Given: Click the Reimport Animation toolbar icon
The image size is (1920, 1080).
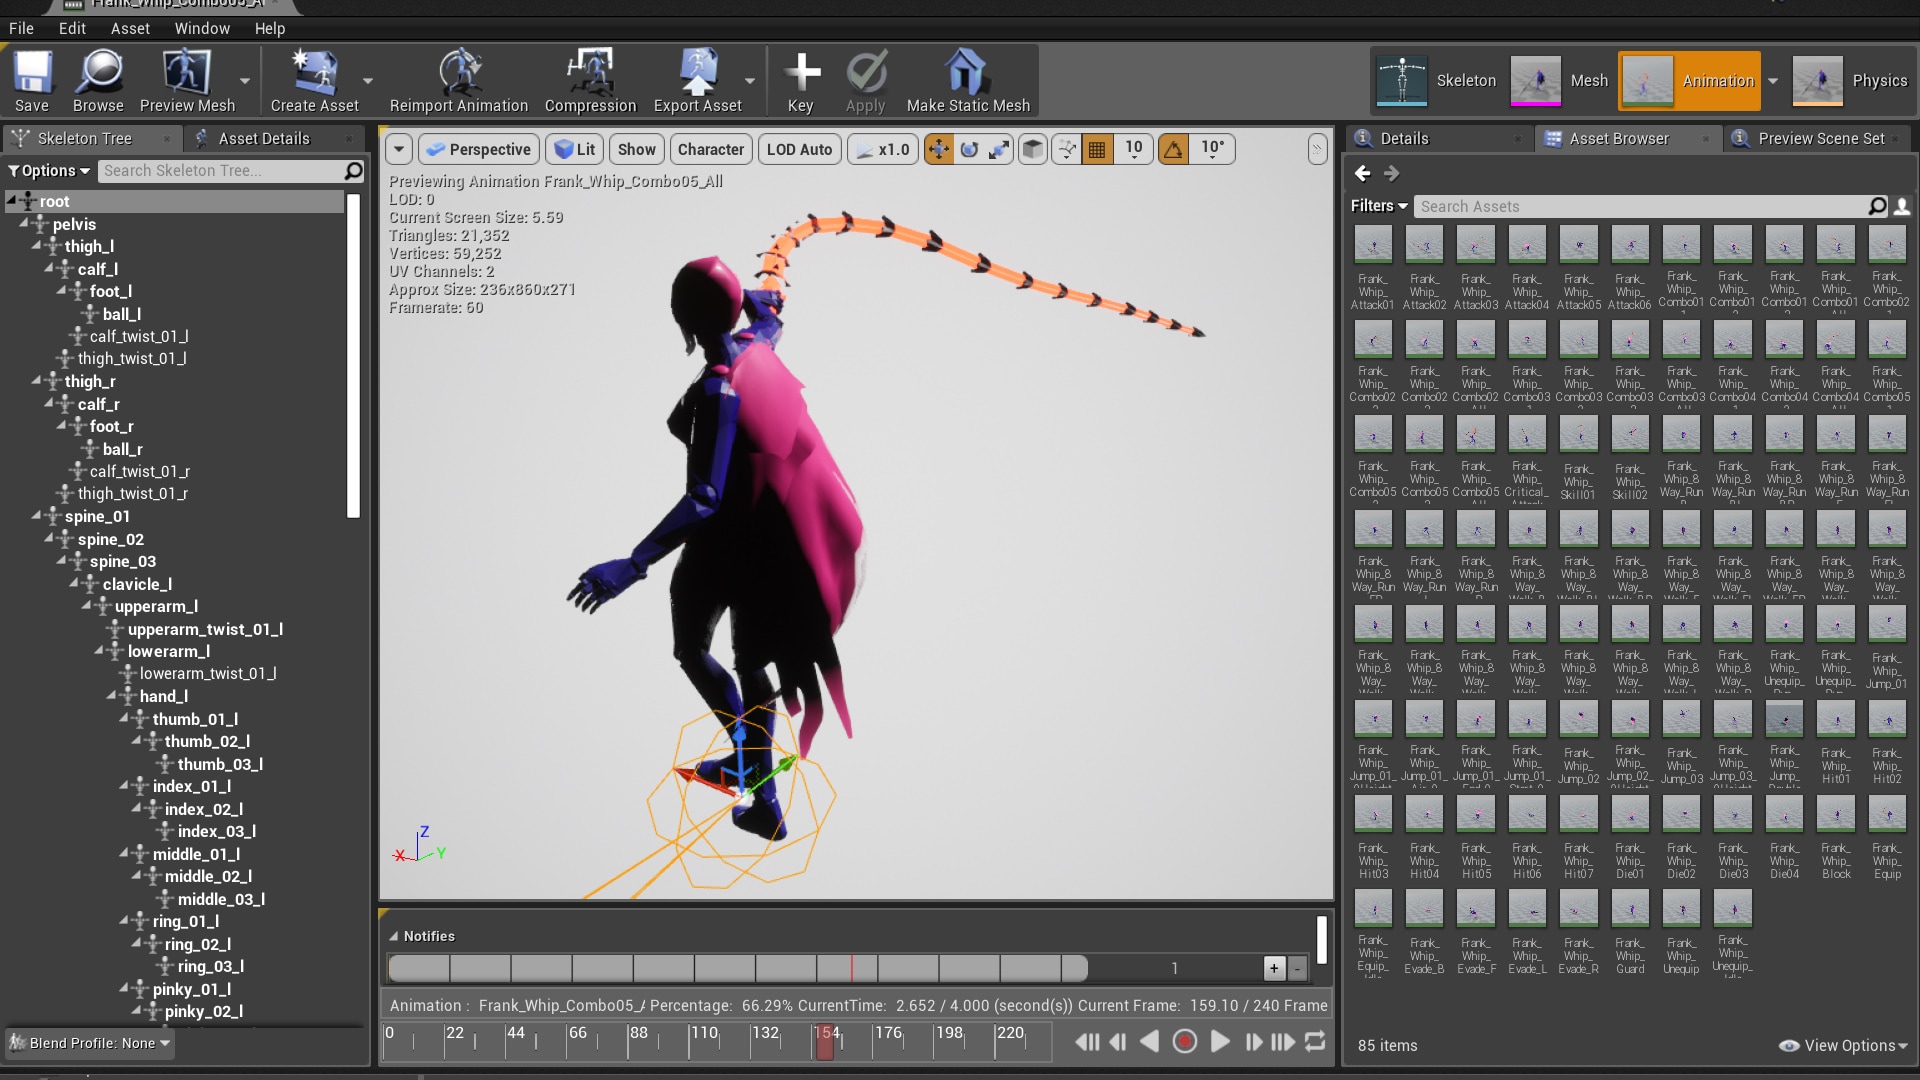Looking at the screenshot, I should (459, 74).
